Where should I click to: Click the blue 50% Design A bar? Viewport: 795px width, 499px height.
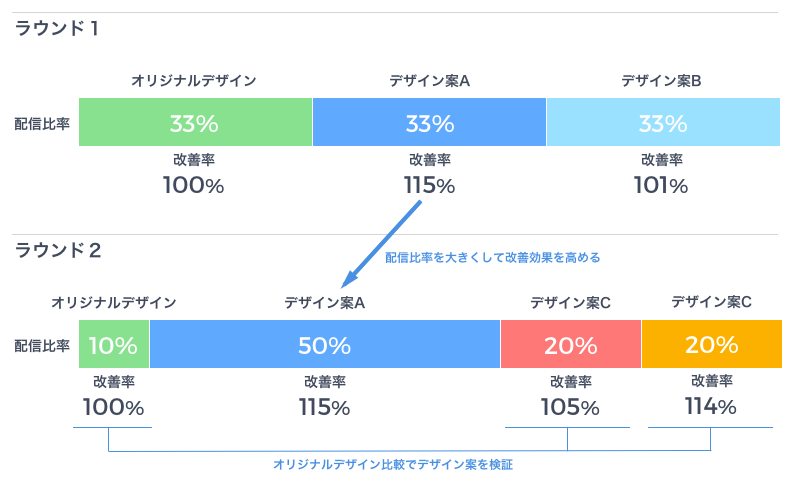point(325,344)
